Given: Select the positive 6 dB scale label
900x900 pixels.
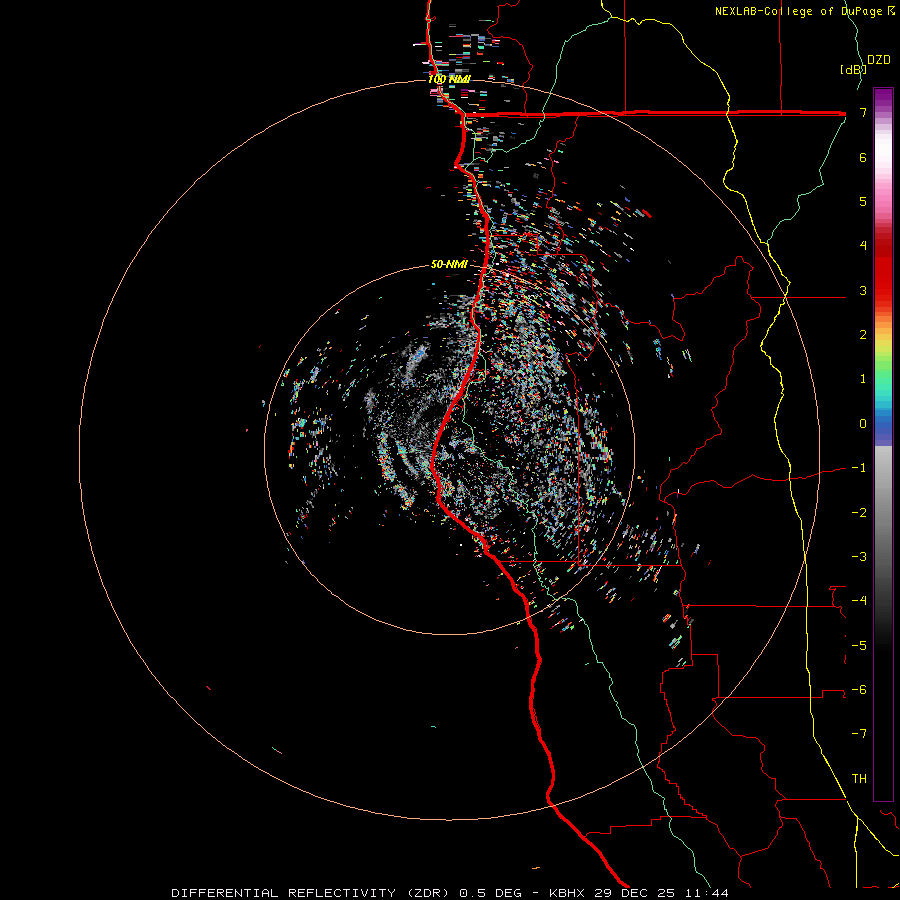Looking at the screenshot, I should 863,157.
